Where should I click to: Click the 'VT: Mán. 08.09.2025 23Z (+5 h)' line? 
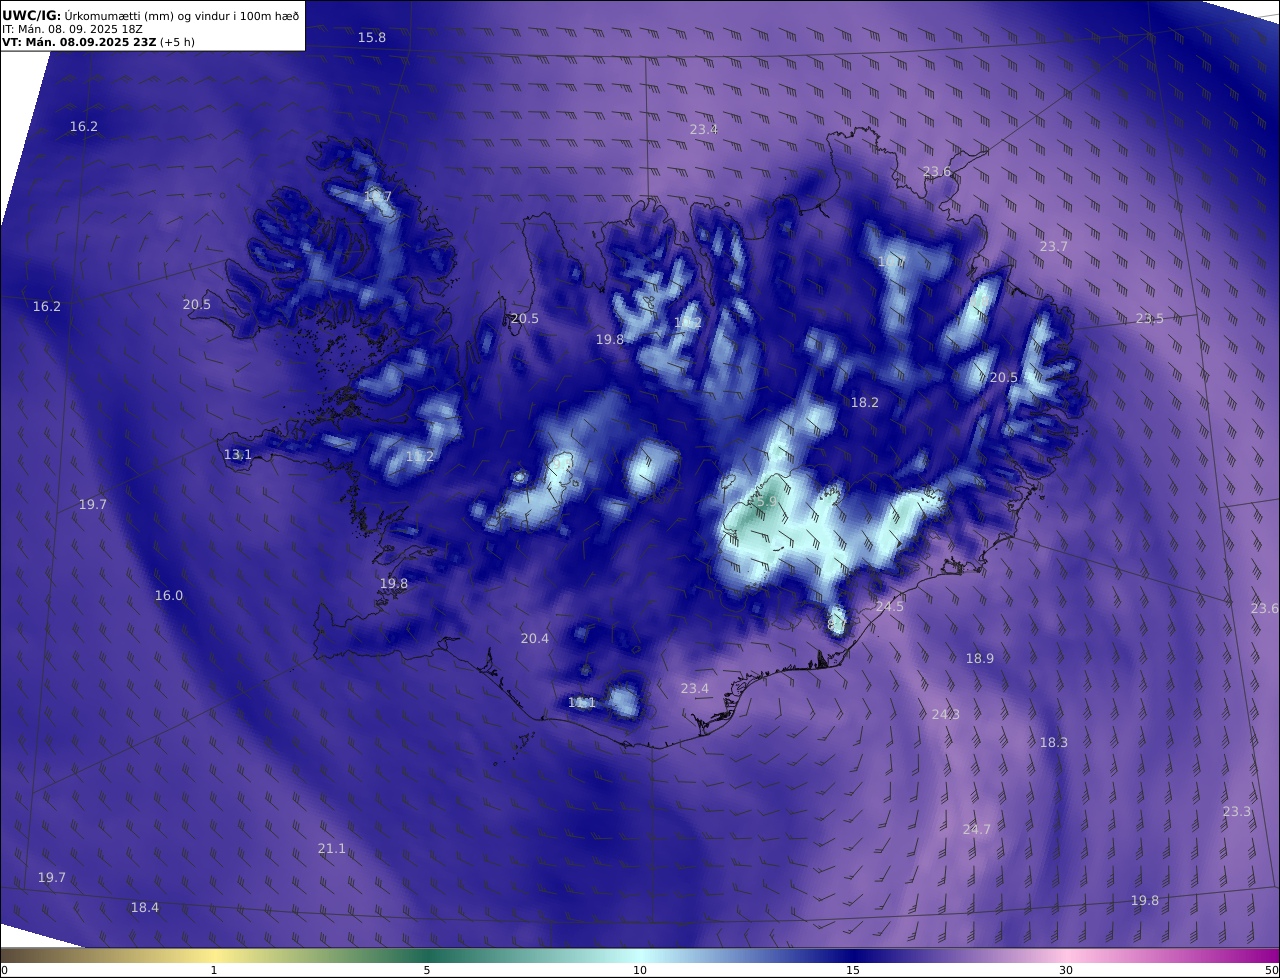[98, 42]
